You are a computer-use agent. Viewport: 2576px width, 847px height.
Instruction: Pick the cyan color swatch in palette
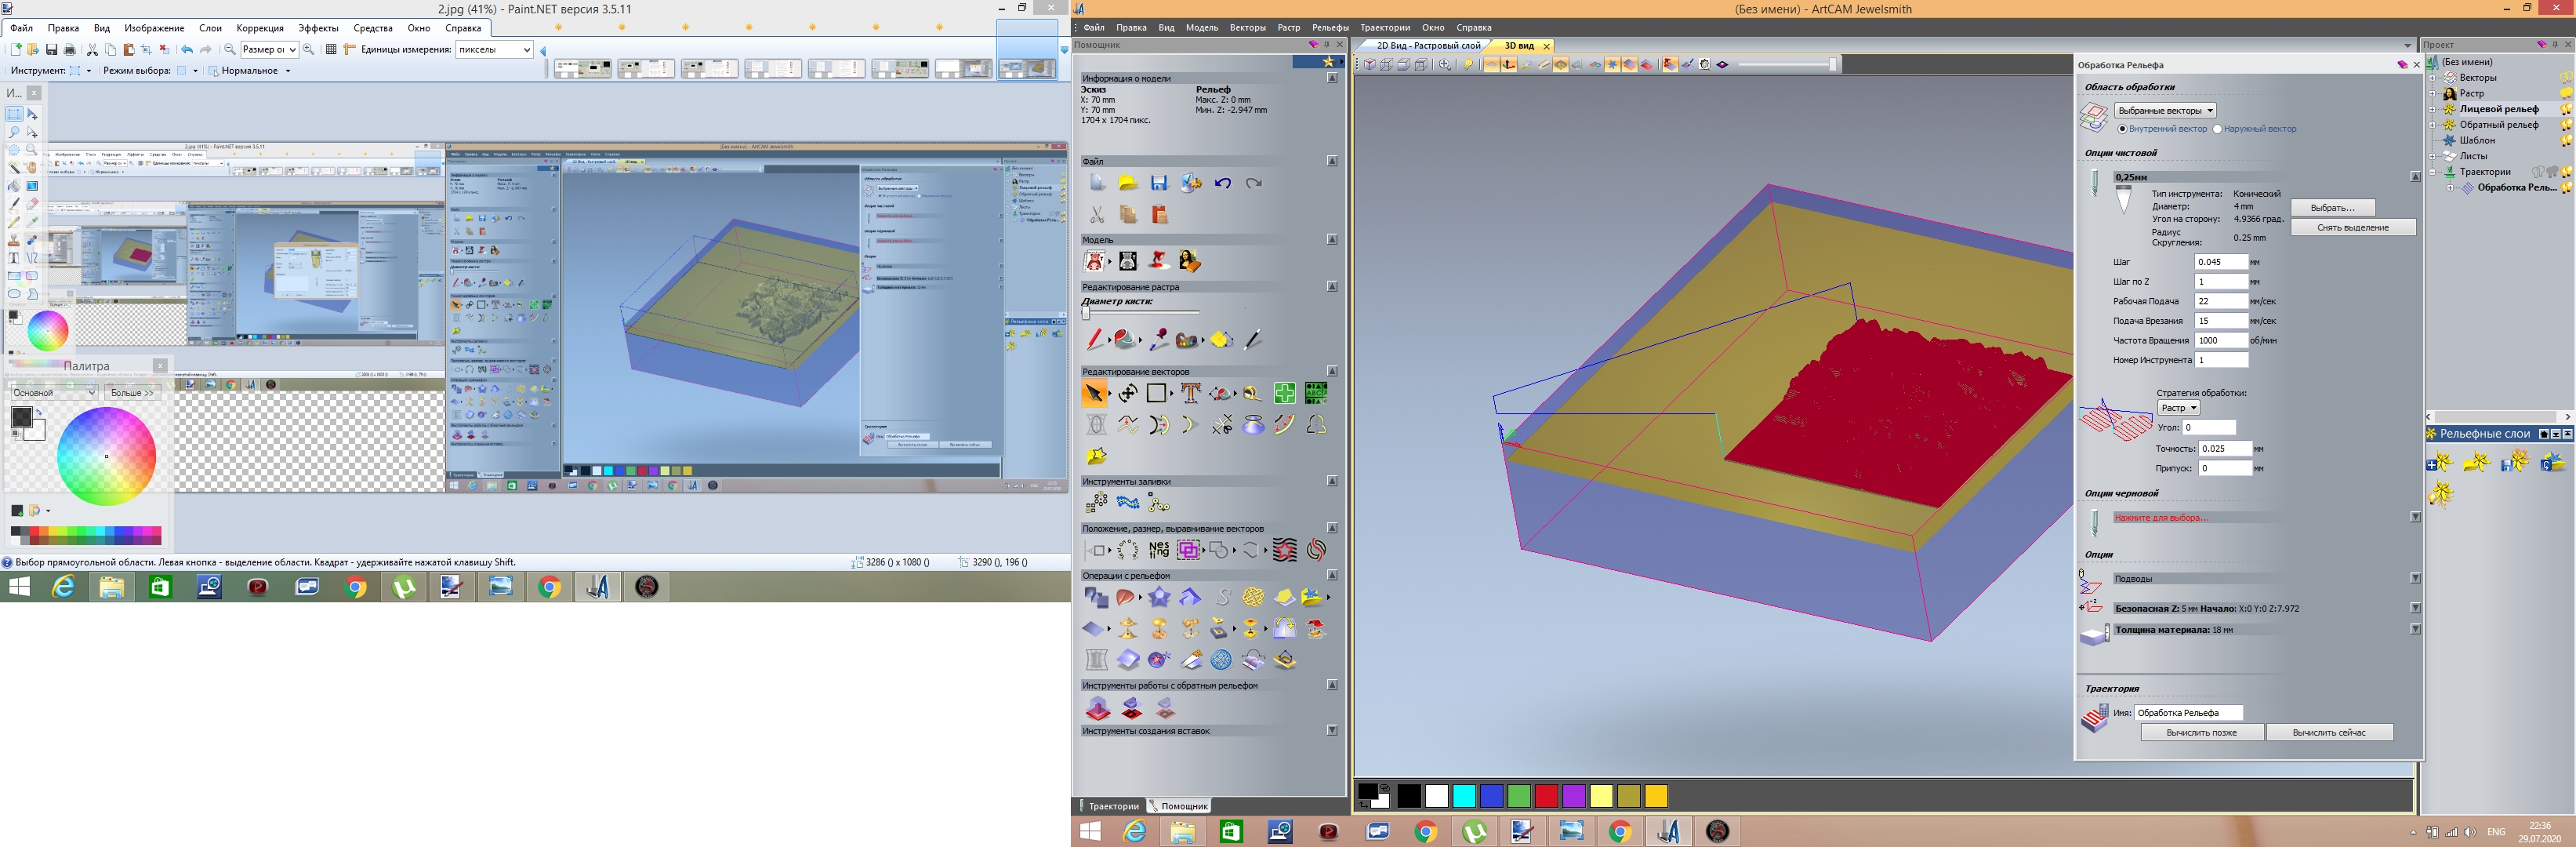coord(1464,796)
